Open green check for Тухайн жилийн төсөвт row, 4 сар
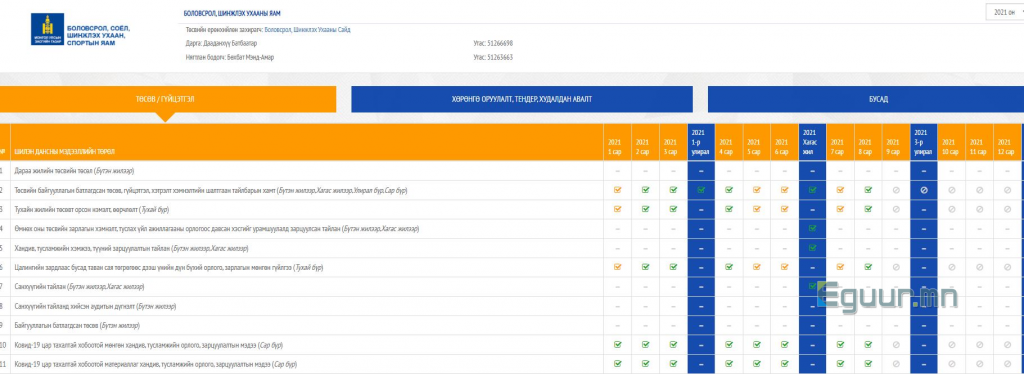 [729, 210]
